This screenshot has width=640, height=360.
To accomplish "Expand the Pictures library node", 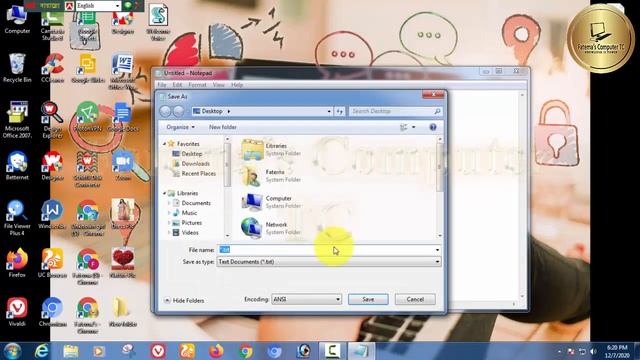I will pos(169,223).
